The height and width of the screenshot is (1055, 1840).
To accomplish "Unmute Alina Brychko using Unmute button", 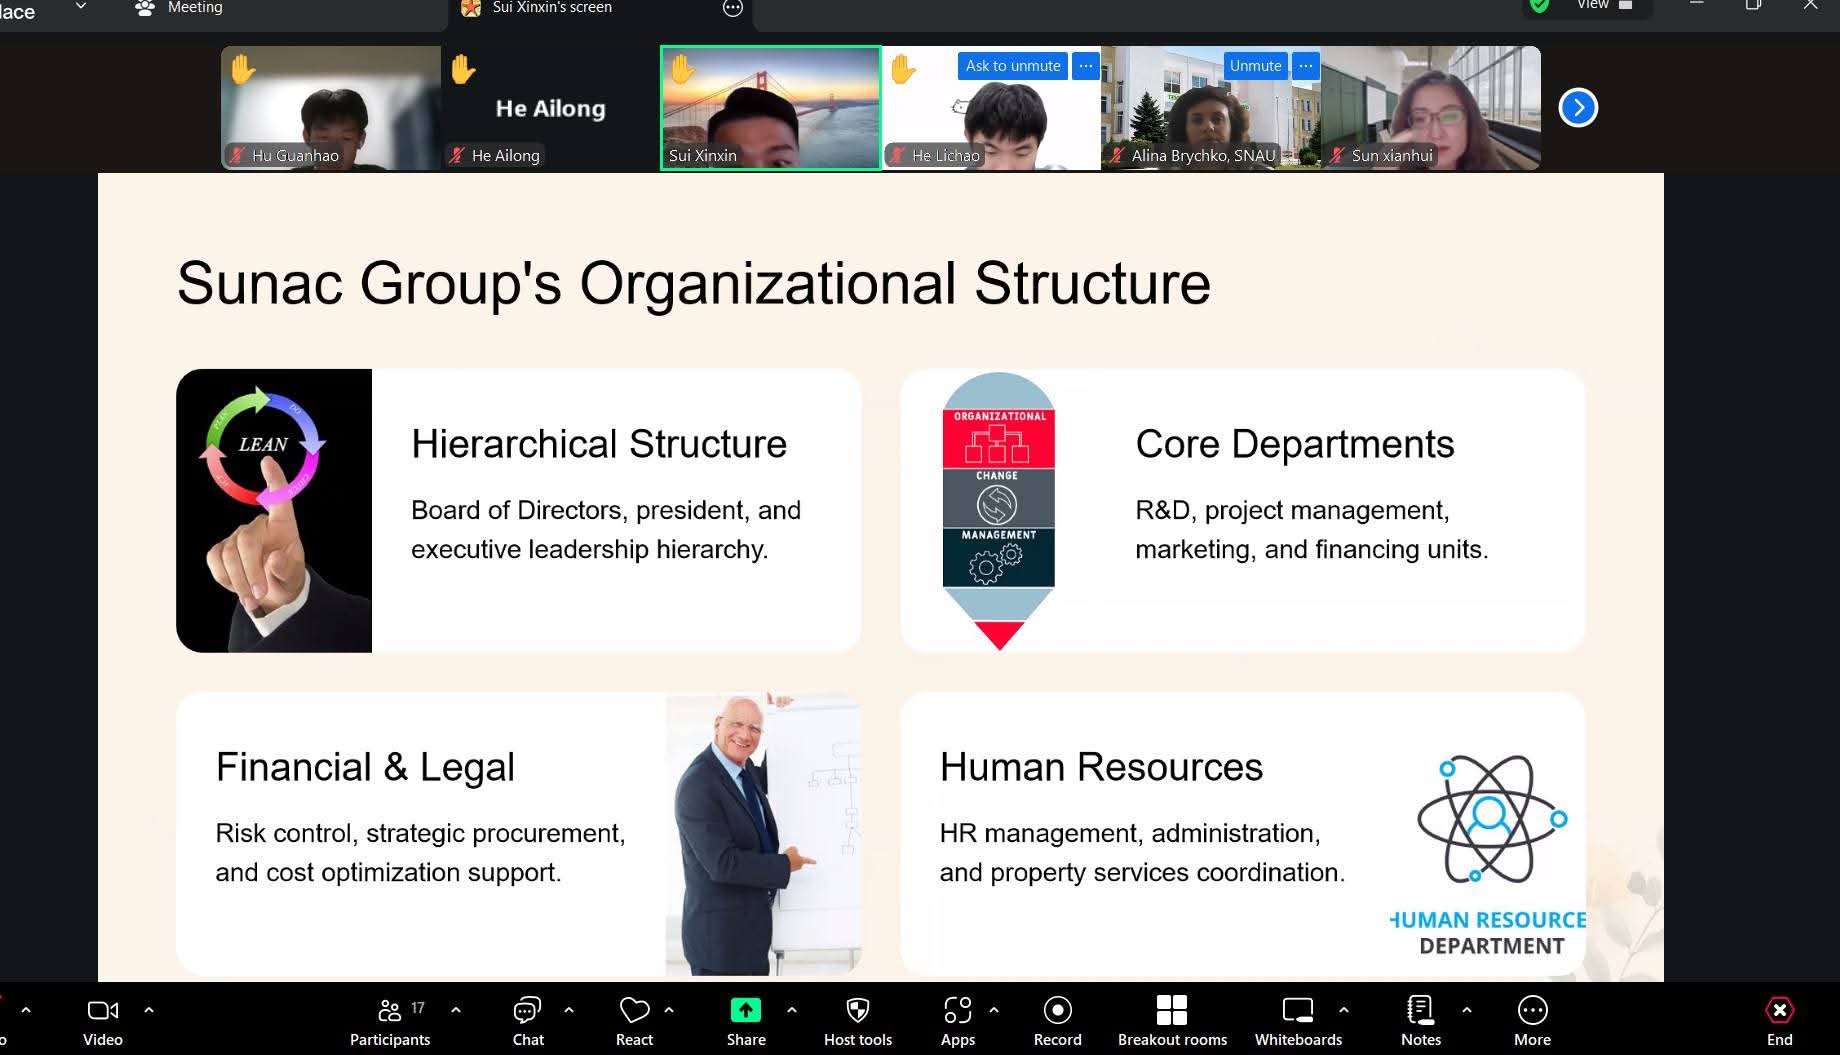I will click(x=1255, y=66).
